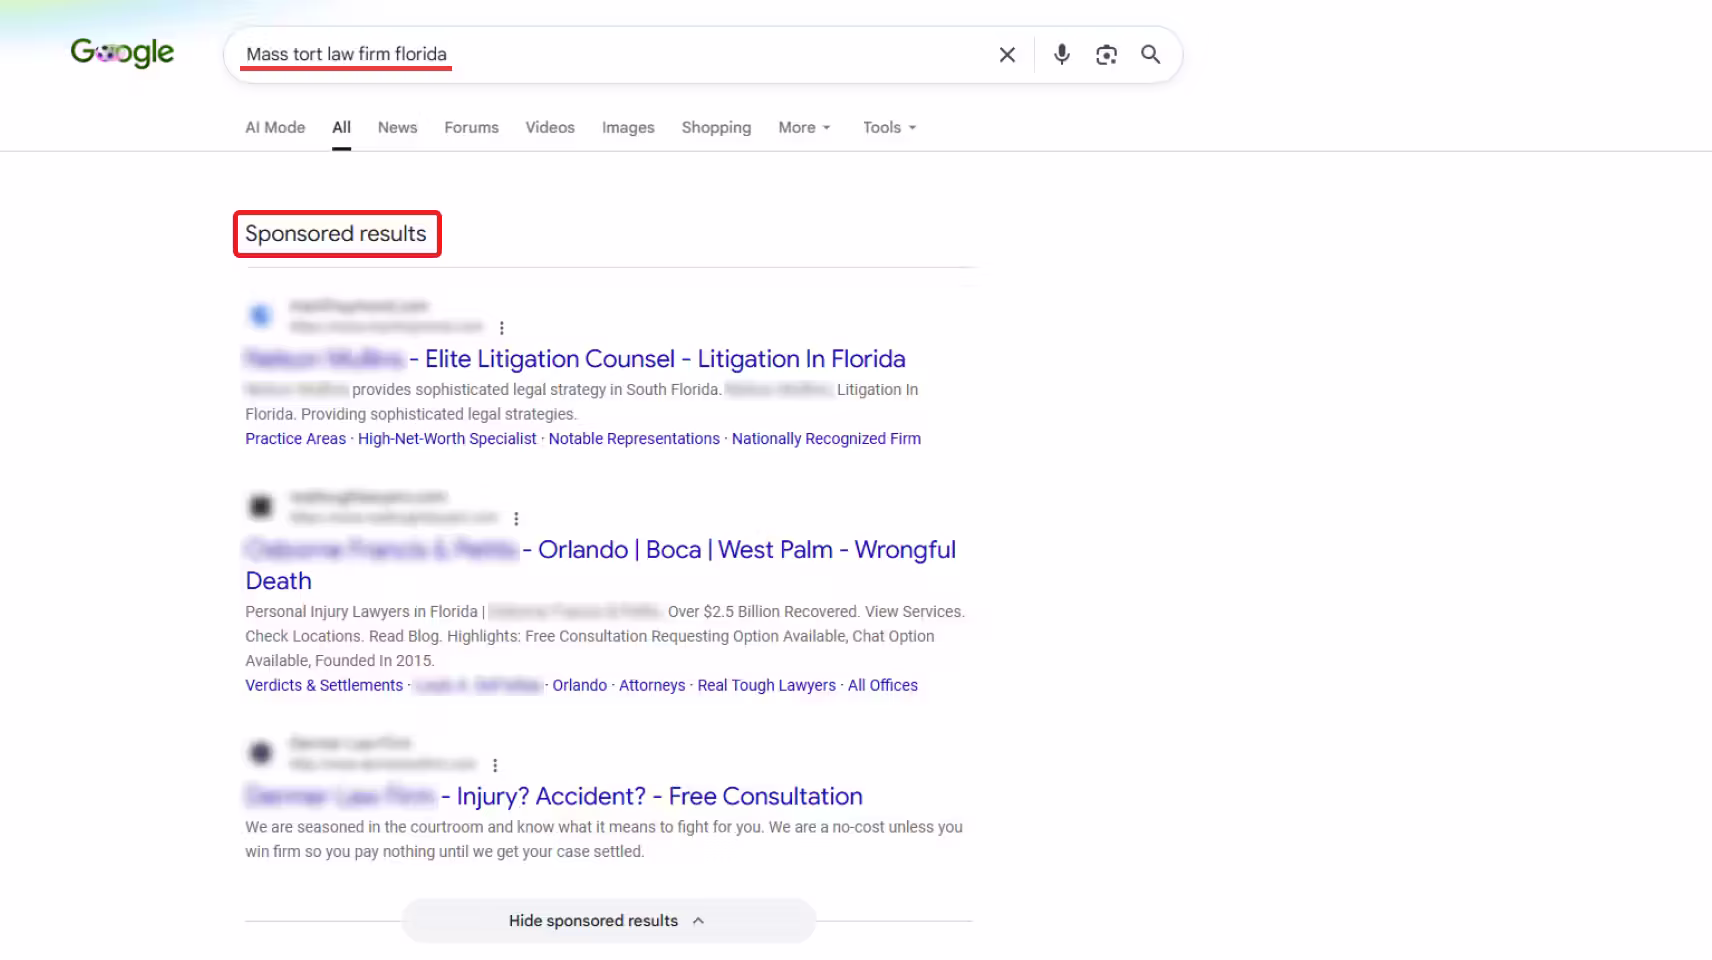
Task: Open Orlando | Boca | West Palm - Wrongful Death link
Action: (601, 565)
